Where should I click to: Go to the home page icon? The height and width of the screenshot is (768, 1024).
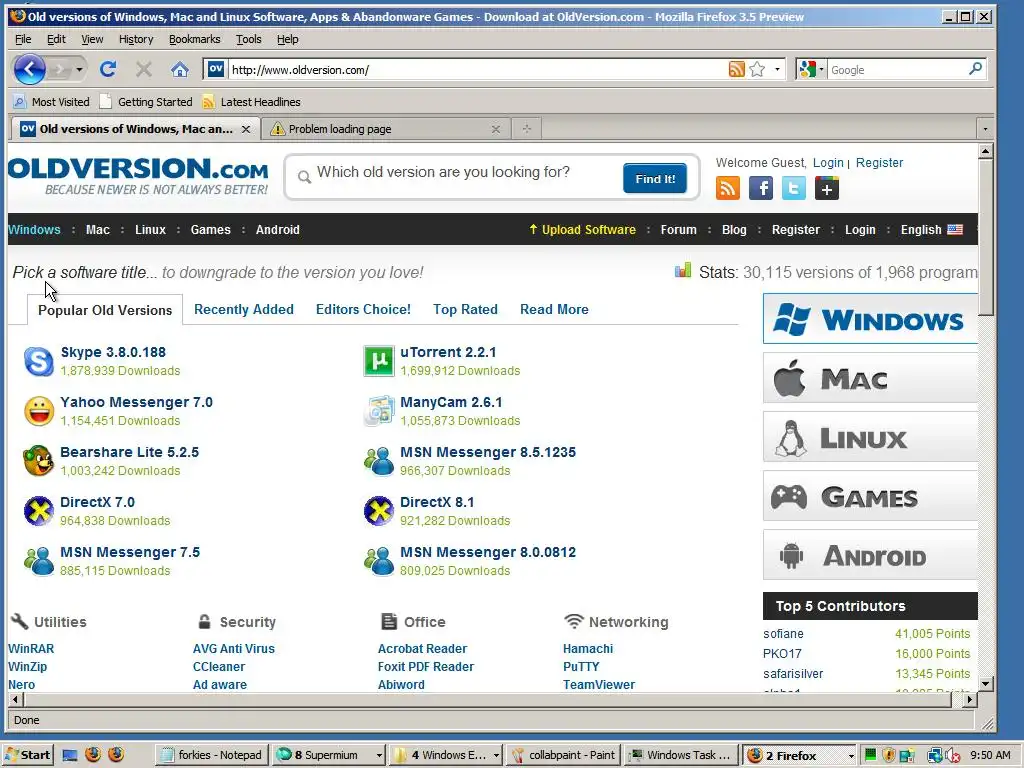pos(180,69)
